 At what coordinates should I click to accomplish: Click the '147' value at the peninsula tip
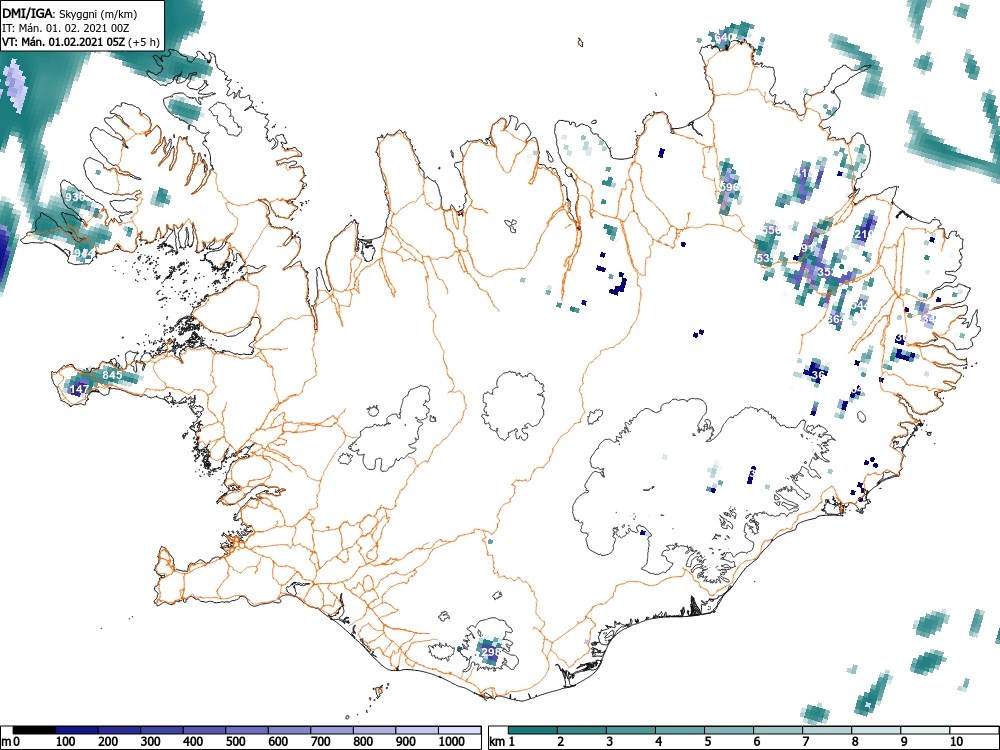click(x=79, y=389)
